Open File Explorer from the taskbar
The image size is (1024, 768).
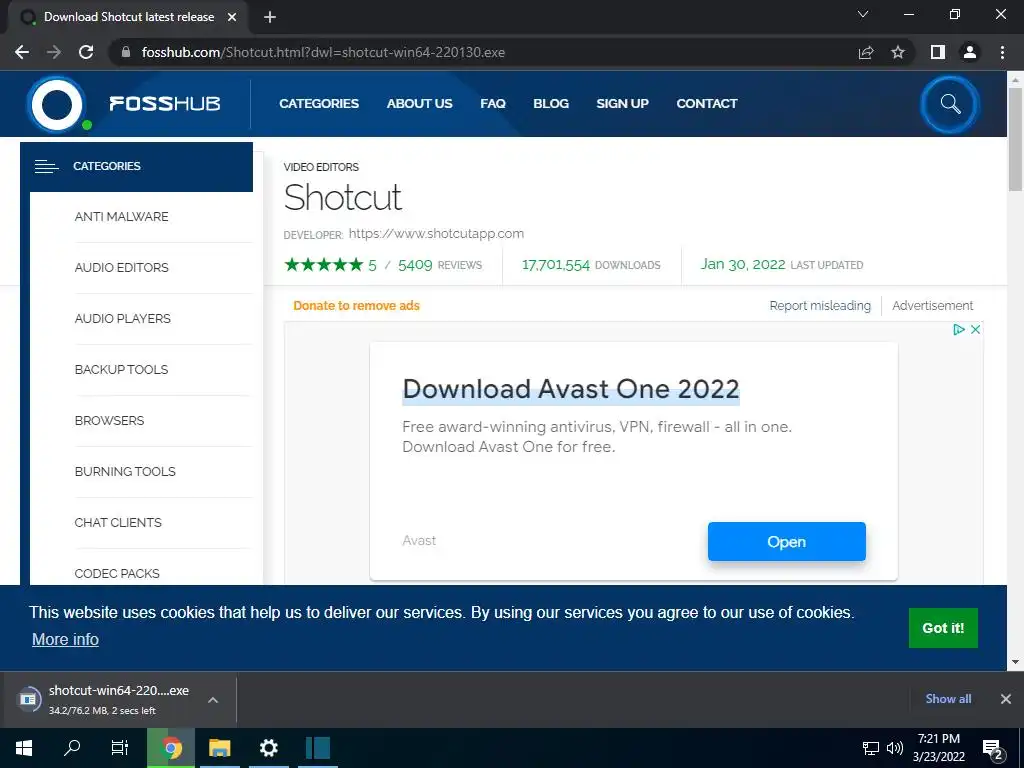tap(220, 748)
